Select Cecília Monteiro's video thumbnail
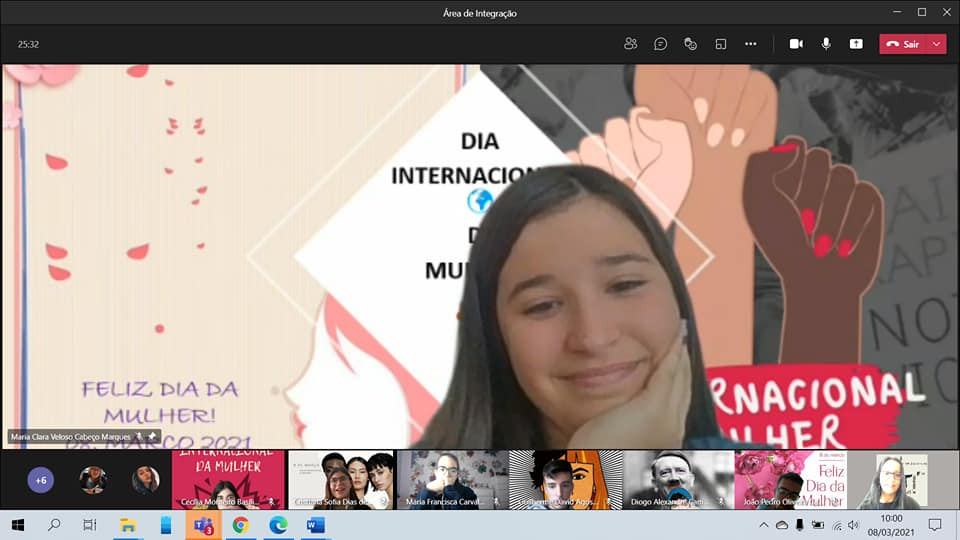Screen dimensions: 960x540 228,480
